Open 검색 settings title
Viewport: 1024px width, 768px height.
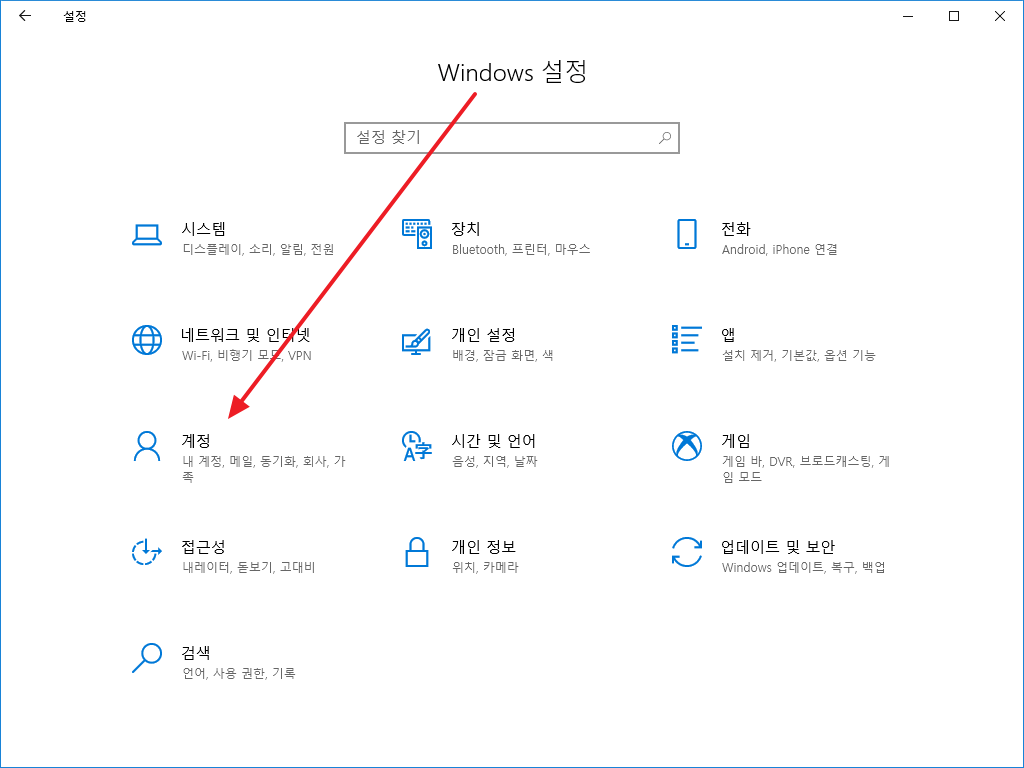(x=196, y=652)
